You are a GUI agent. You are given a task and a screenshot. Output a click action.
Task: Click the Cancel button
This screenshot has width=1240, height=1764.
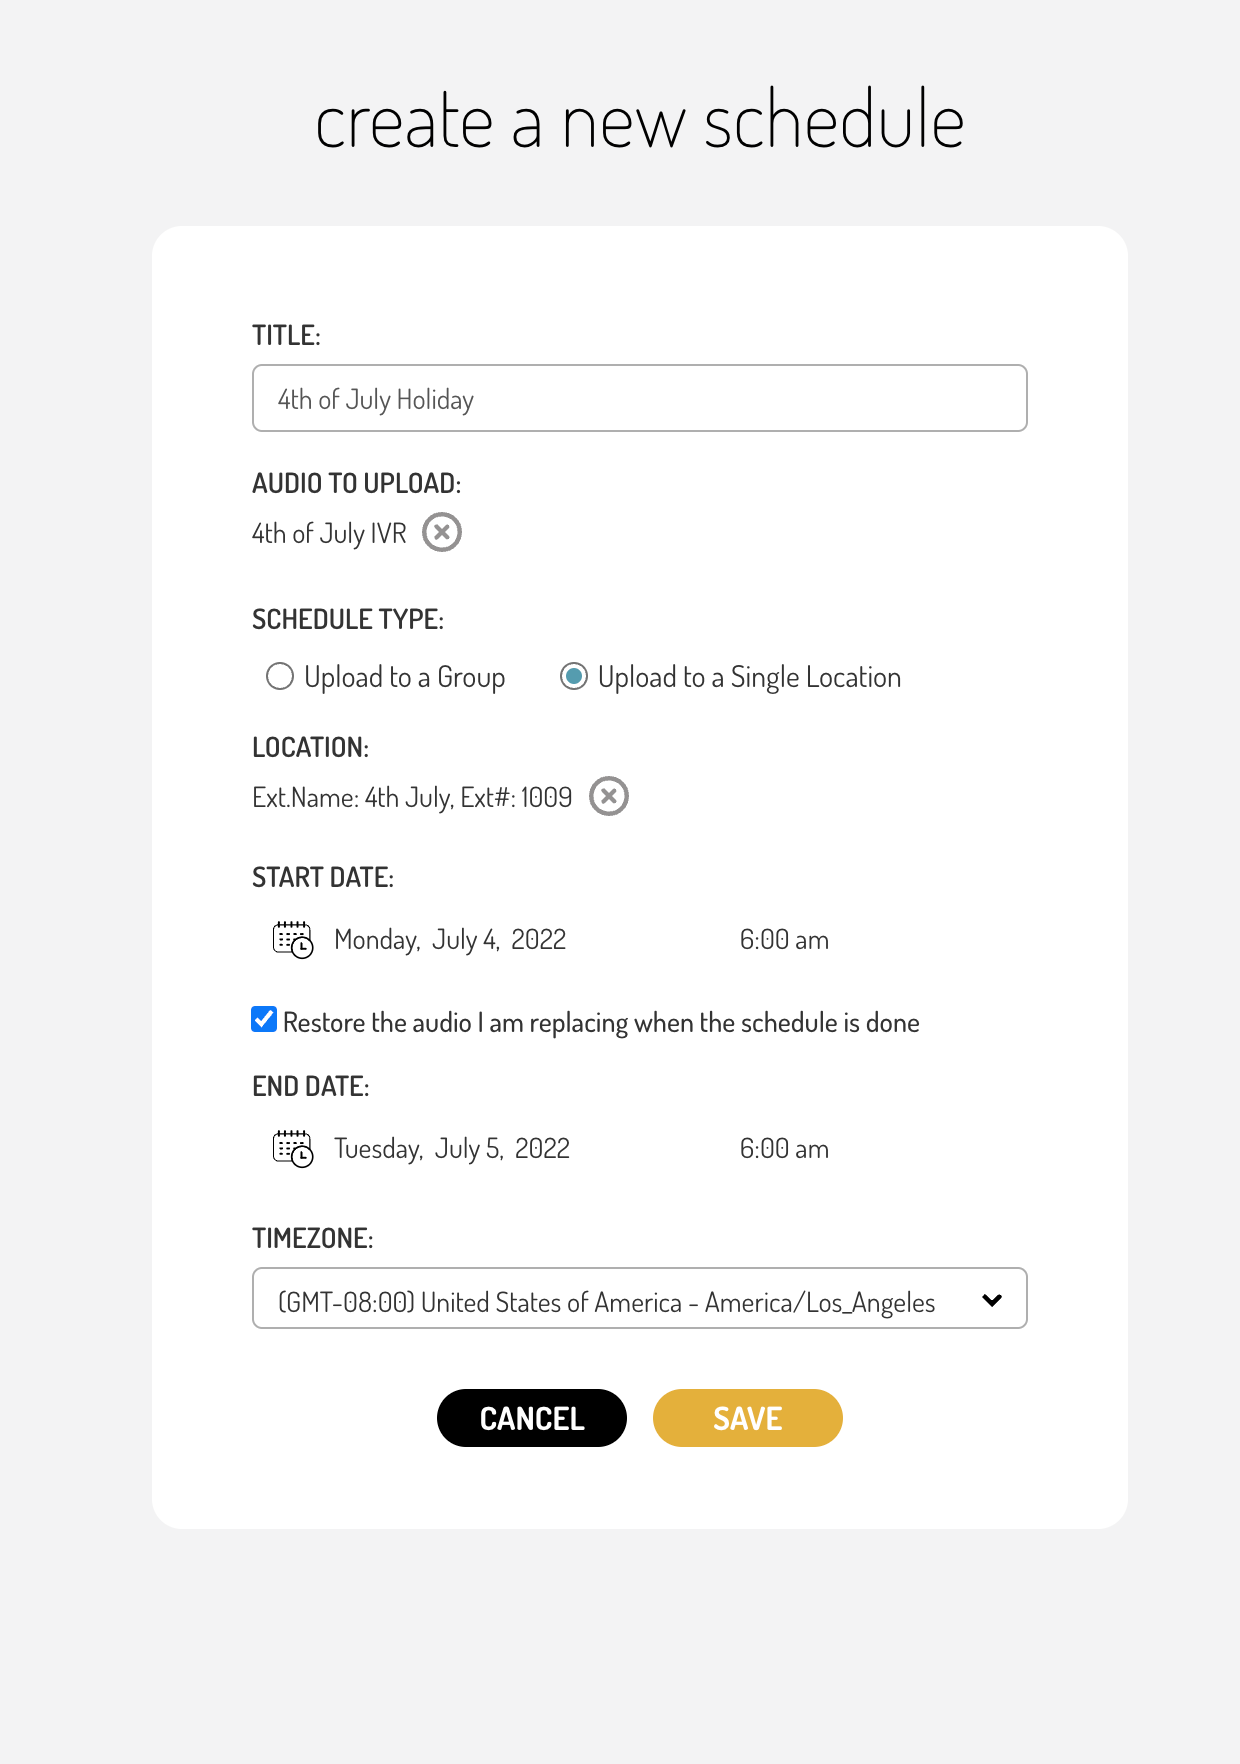click(532, 1418)
